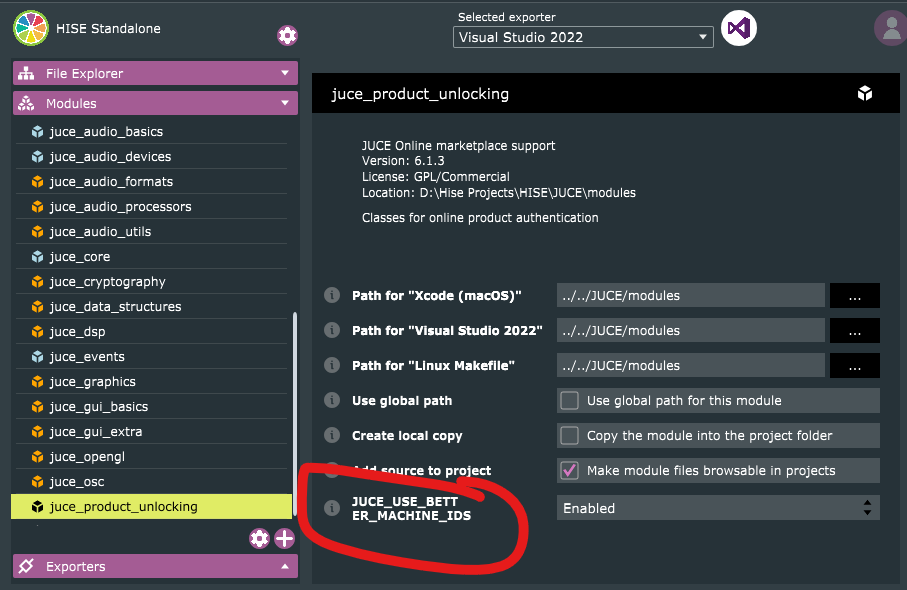Select juce_data_structures module
Viewport: 907px width, 590px height.
pos(152,307)
